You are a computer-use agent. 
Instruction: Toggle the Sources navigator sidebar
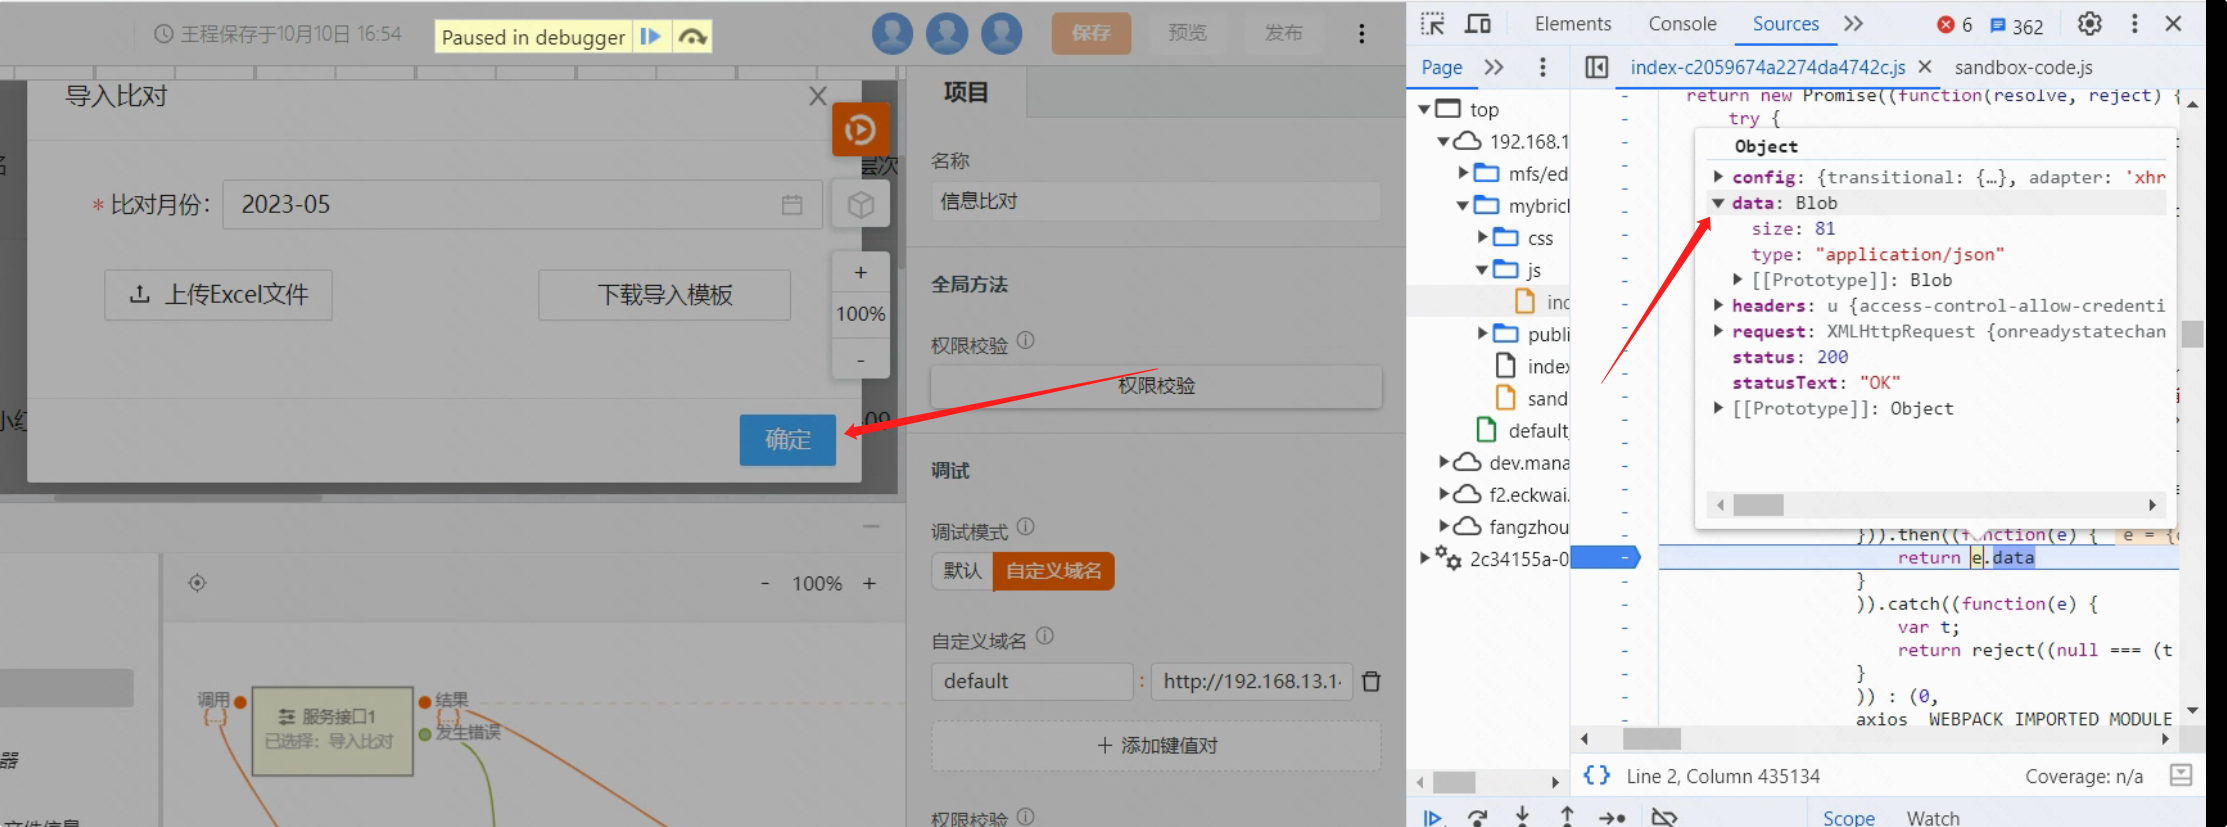click(x=1597, y=67)
